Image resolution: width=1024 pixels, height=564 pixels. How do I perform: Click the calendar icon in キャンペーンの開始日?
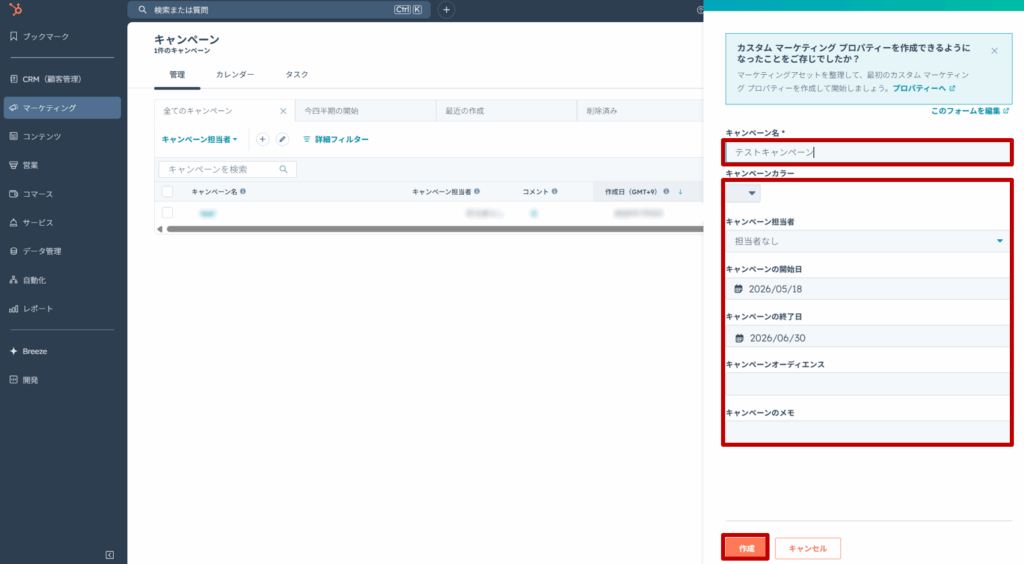(738, 289)
